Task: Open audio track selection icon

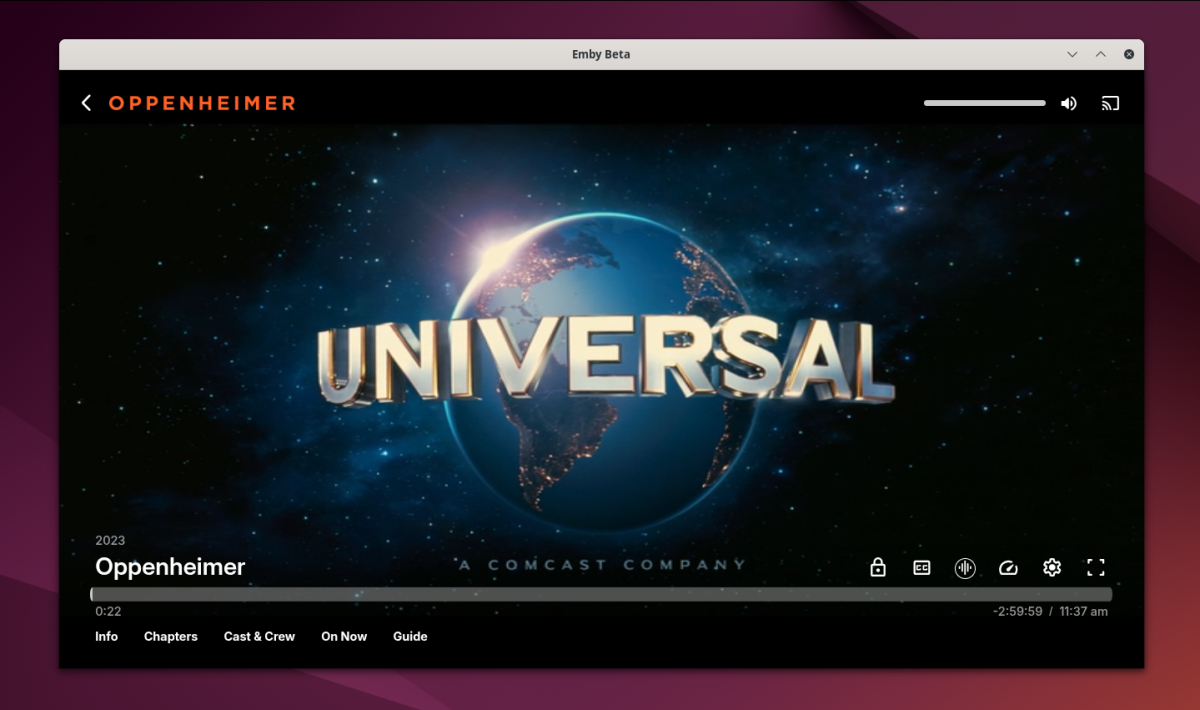Action: coord(965,567)
